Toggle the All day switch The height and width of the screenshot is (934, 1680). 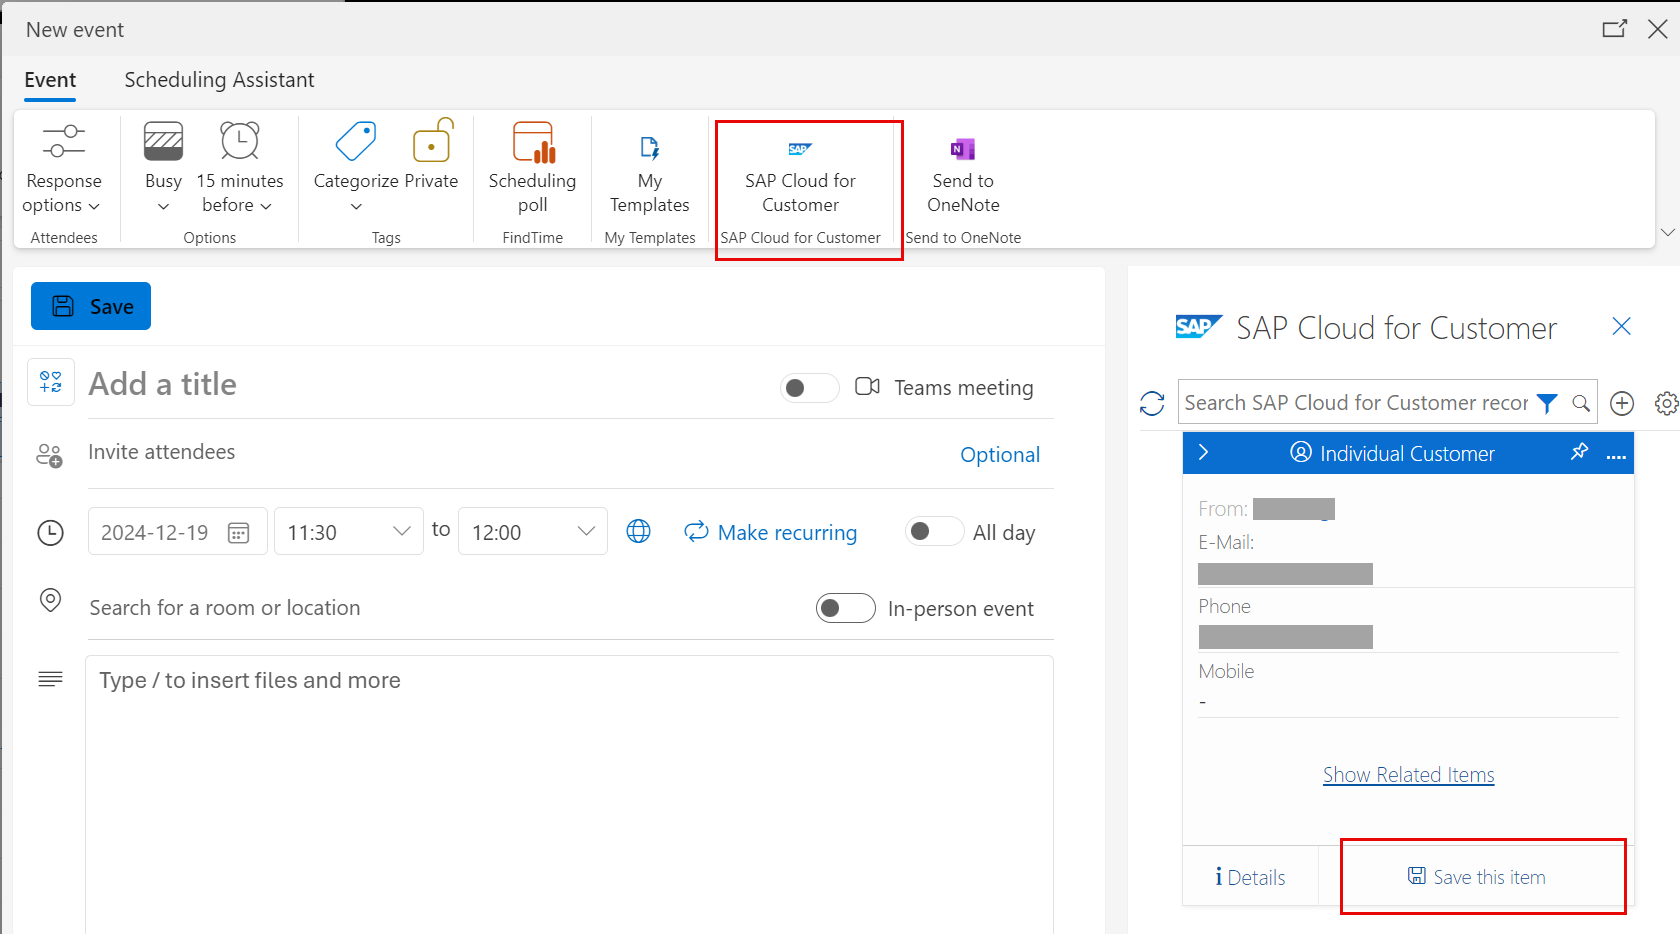(x=934, y=531)
